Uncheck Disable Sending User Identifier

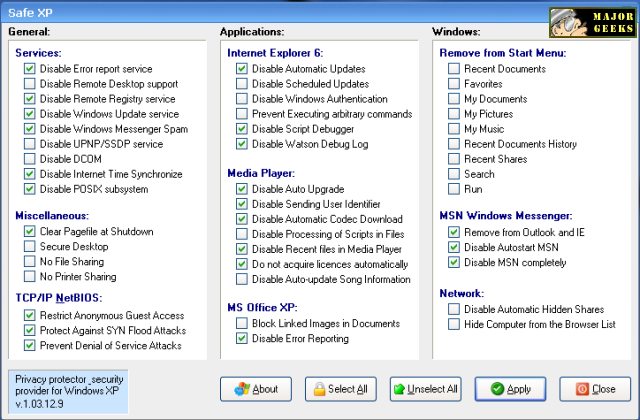pyautogui.click(x=242, y=204)
